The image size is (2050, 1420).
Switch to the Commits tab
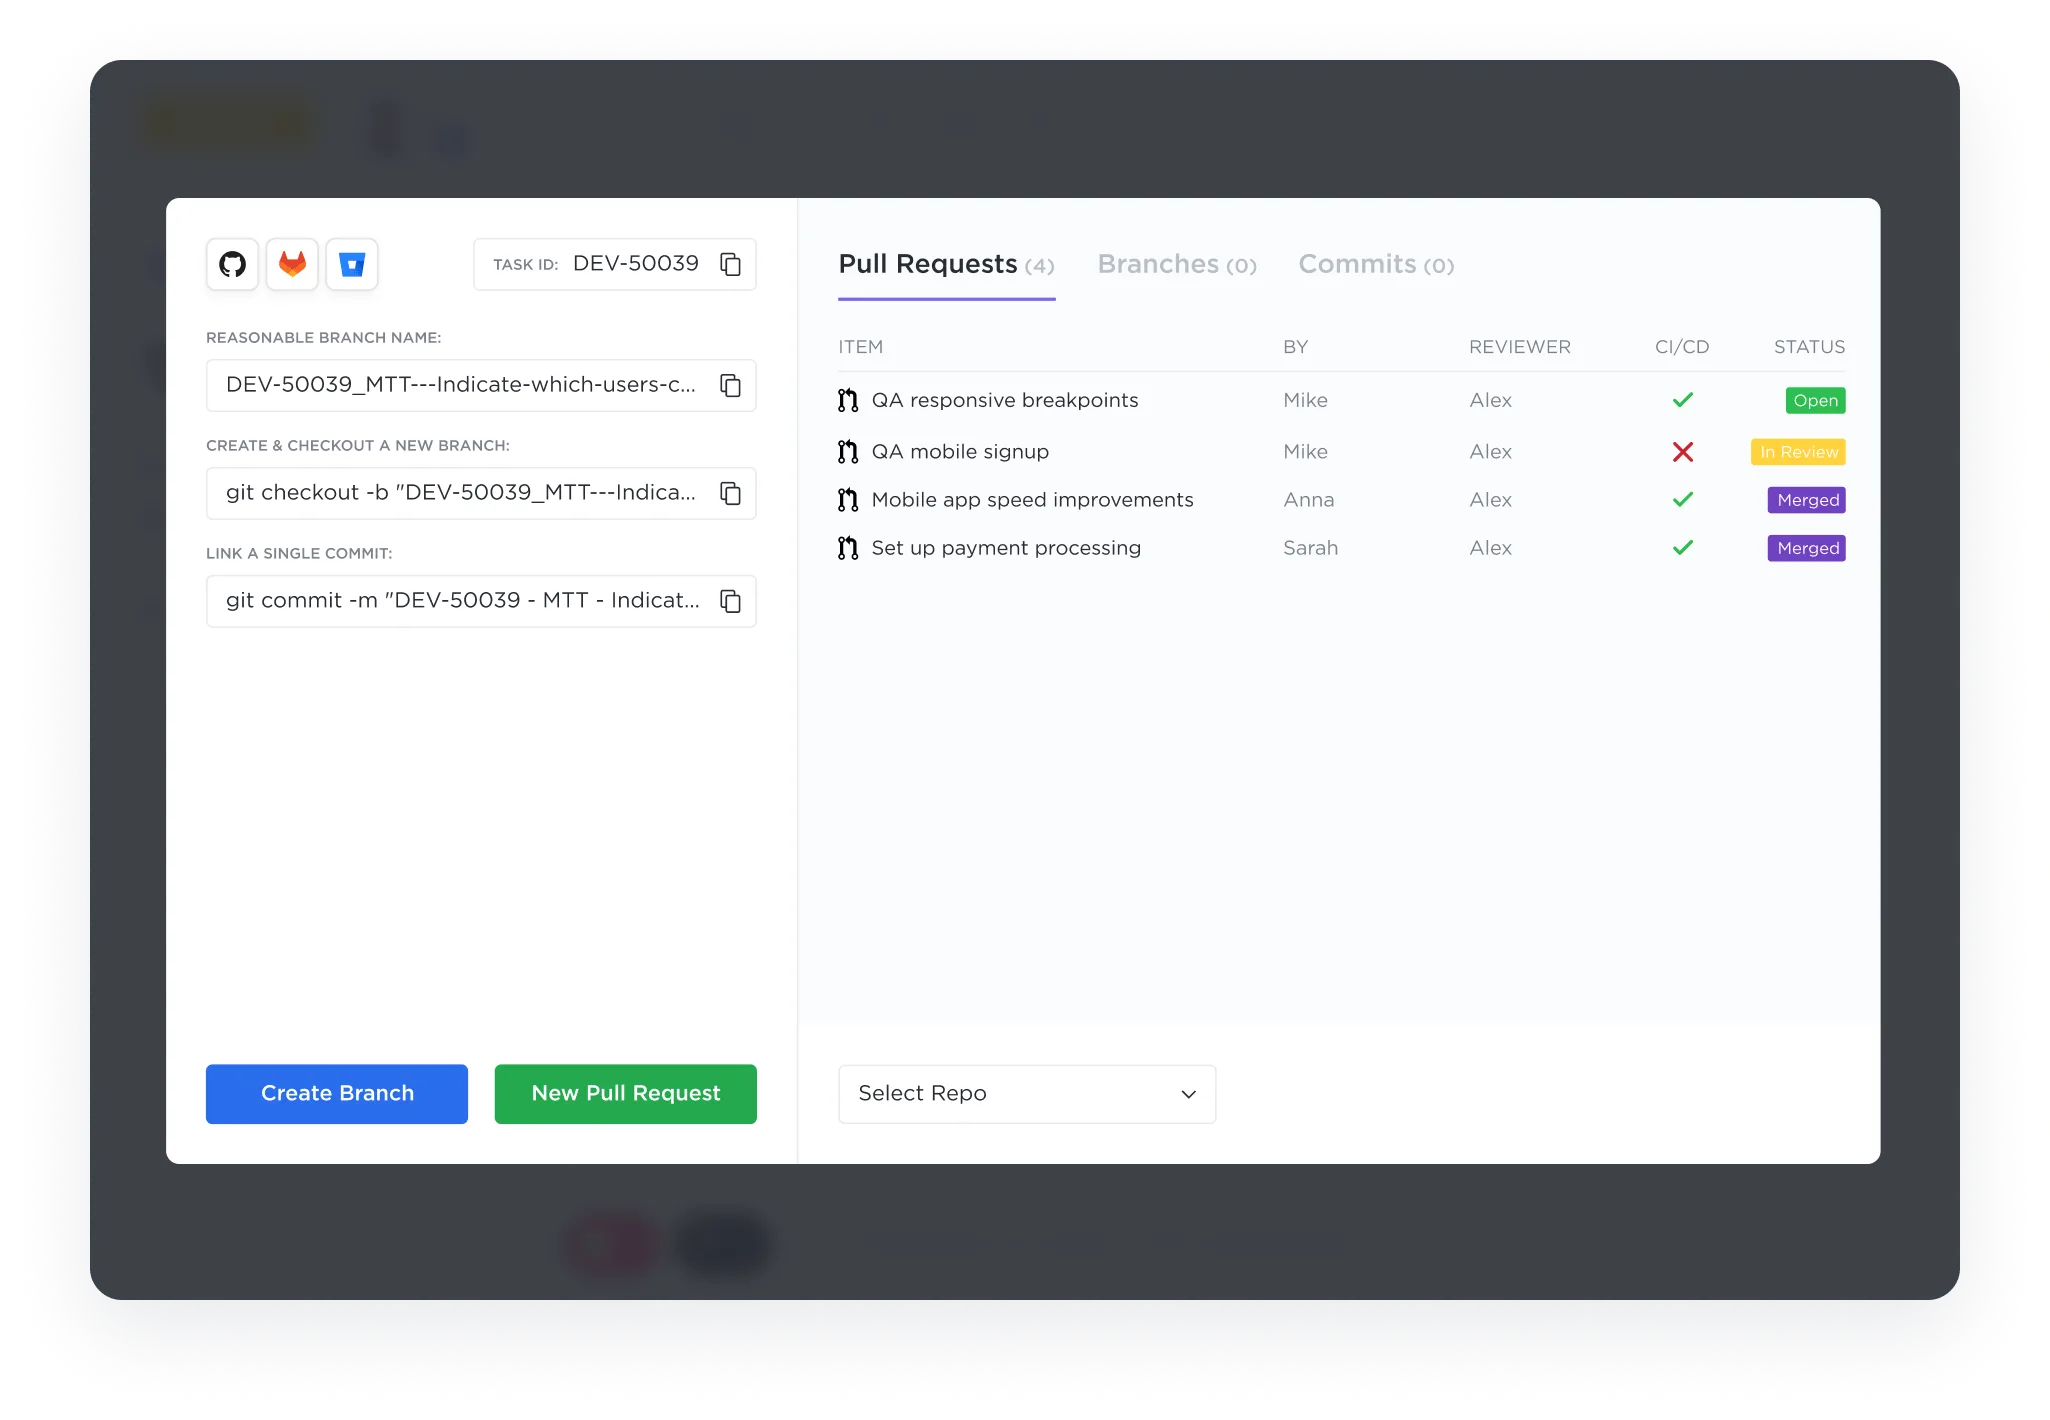click(x=1376, y=265)
